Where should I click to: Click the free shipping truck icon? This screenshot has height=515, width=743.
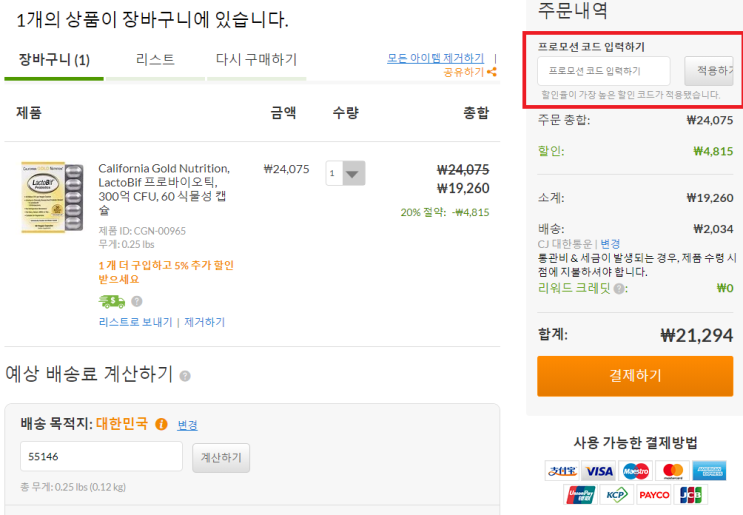pos(112,301)
